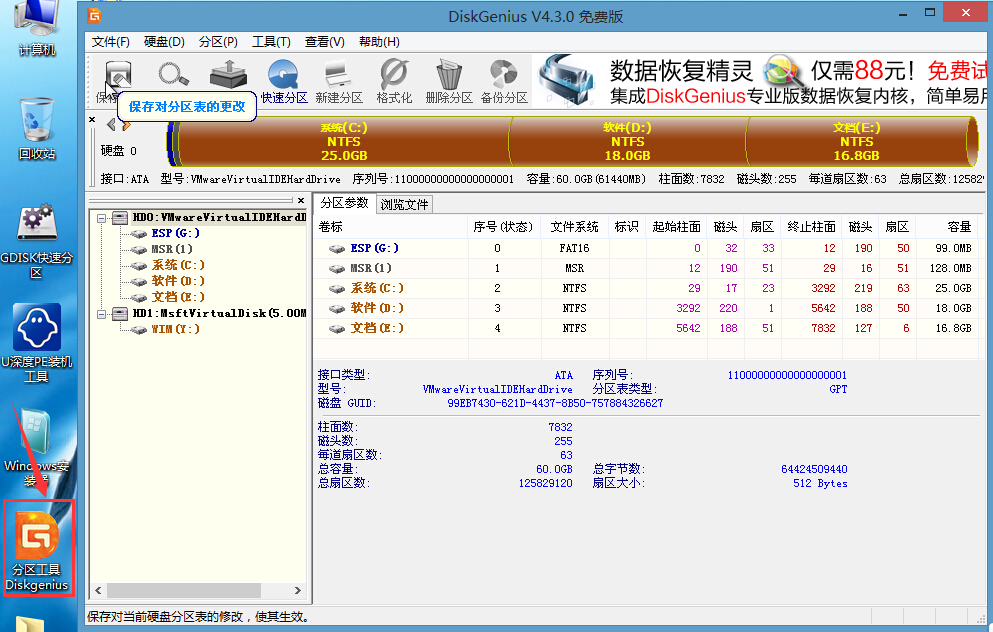Select 系统(C:) in the disk tree
Screen dimensions: 993x632
pyautogui.click(x=178, y=265)
